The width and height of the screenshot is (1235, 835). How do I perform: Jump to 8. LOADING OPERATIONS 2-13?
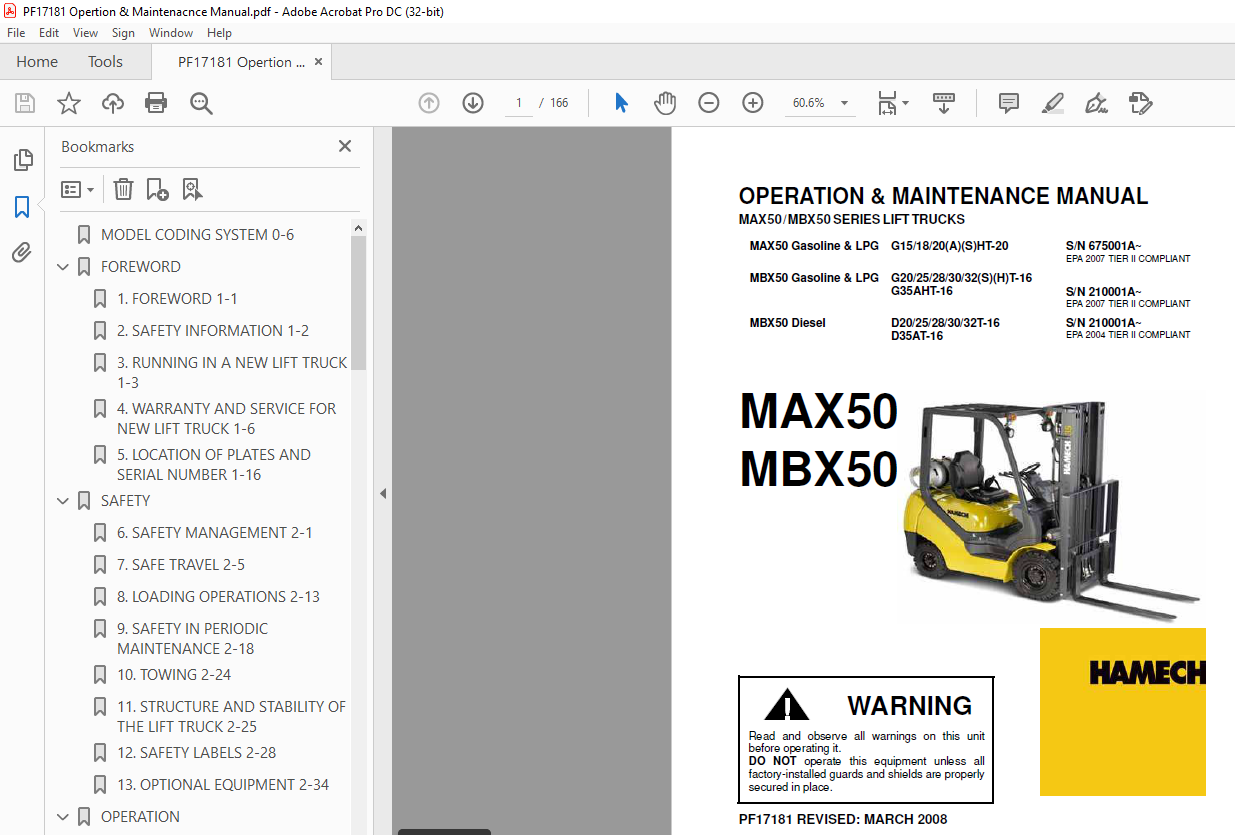[x=218, y=597]
